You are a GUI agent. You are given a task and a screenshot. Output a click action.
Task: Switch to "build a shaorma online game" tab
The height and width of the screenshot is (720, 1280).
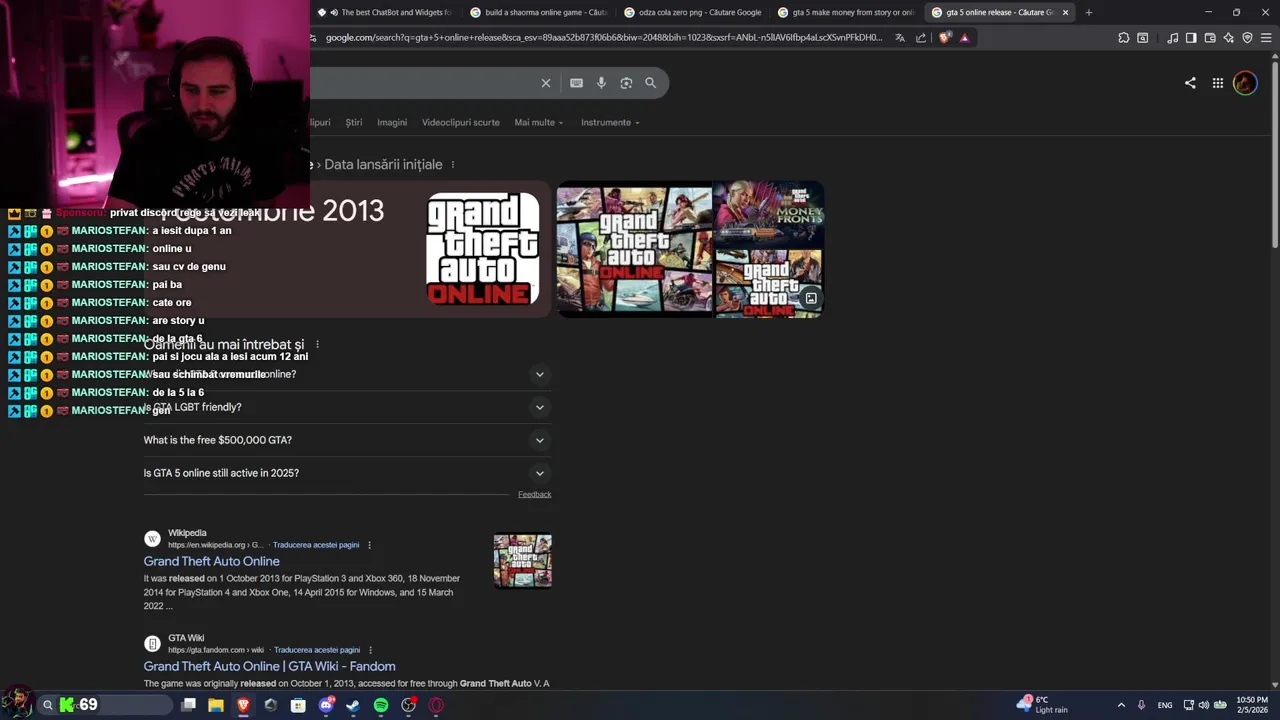coord(538,12)
